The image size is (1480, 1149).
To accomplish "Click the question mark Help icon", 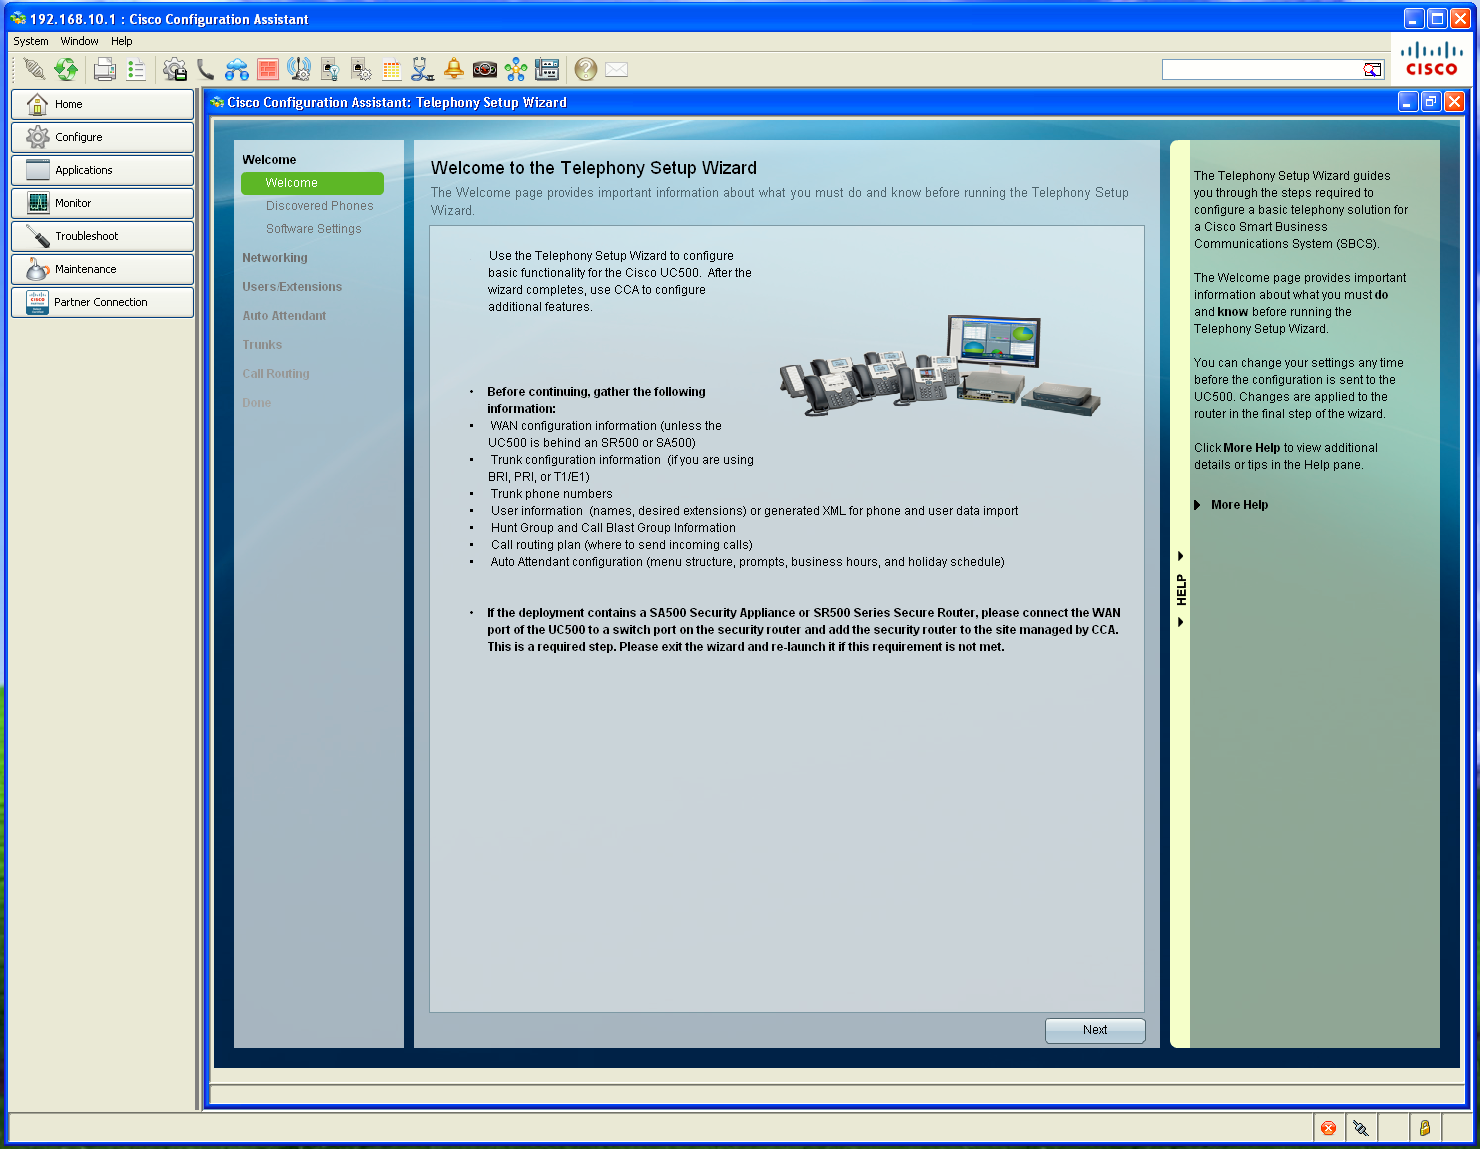I will [586, 69].
